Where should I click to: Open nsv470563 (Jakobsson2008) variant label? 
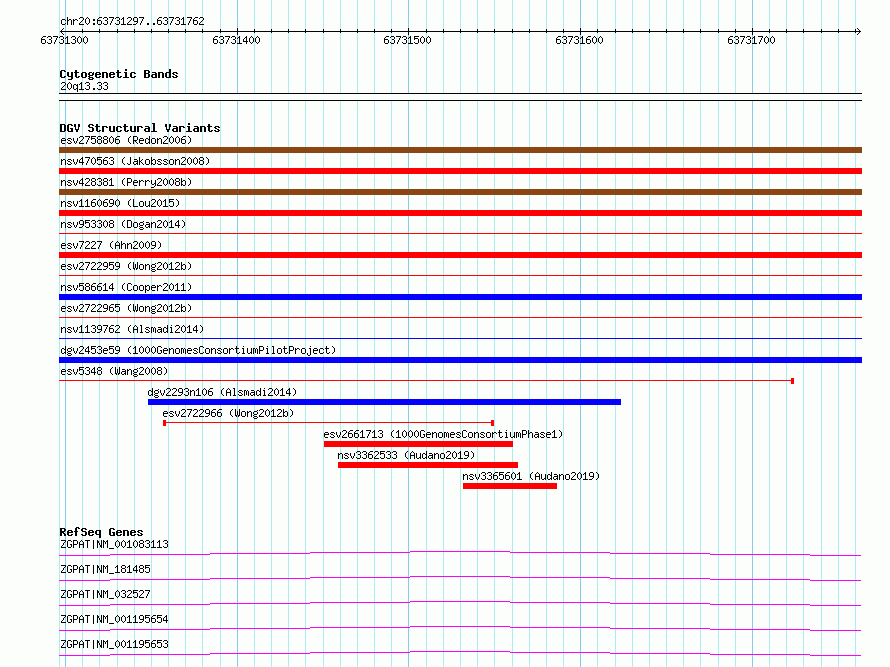click(135, 161)
